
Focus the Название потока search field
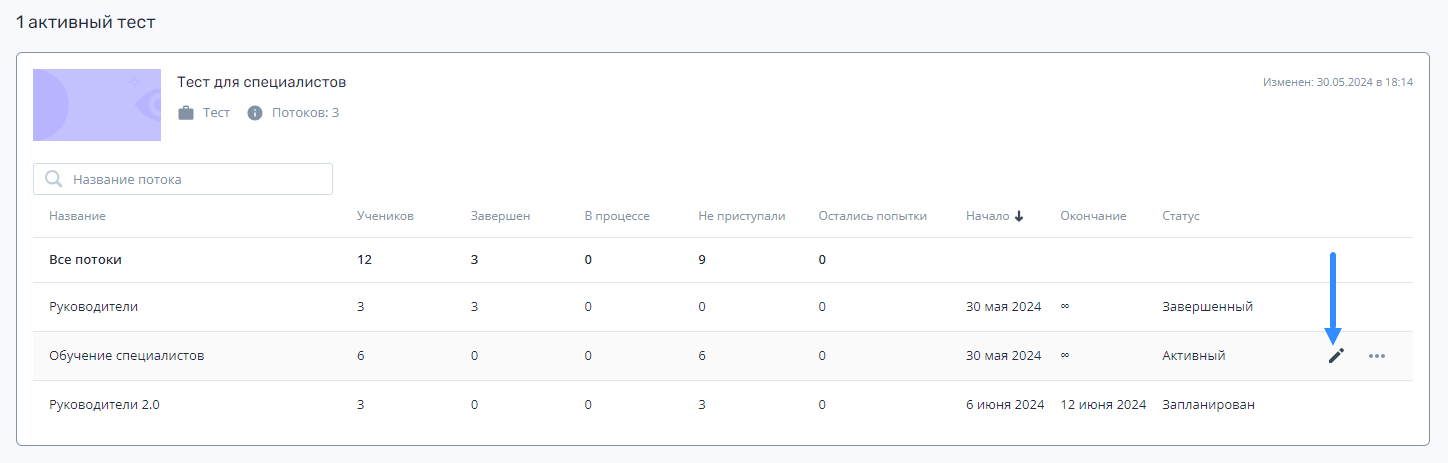[183, 179]
